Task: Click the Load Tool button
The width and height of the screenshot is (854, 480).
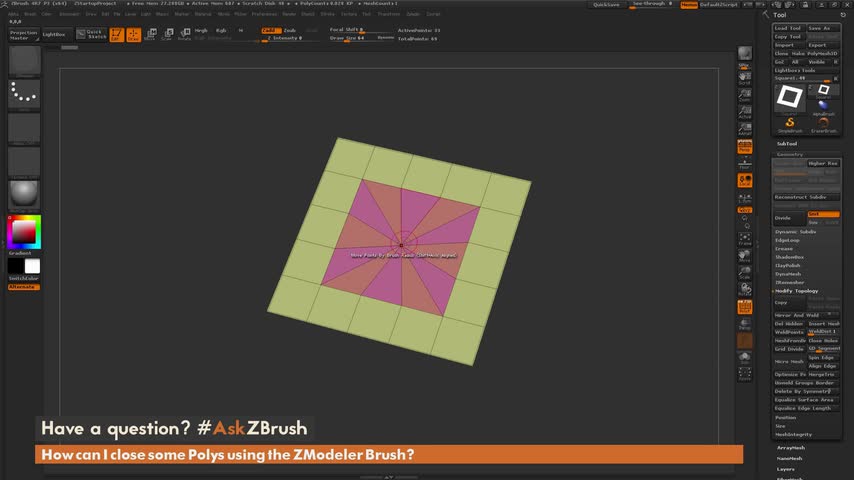Action: (789, 28)
